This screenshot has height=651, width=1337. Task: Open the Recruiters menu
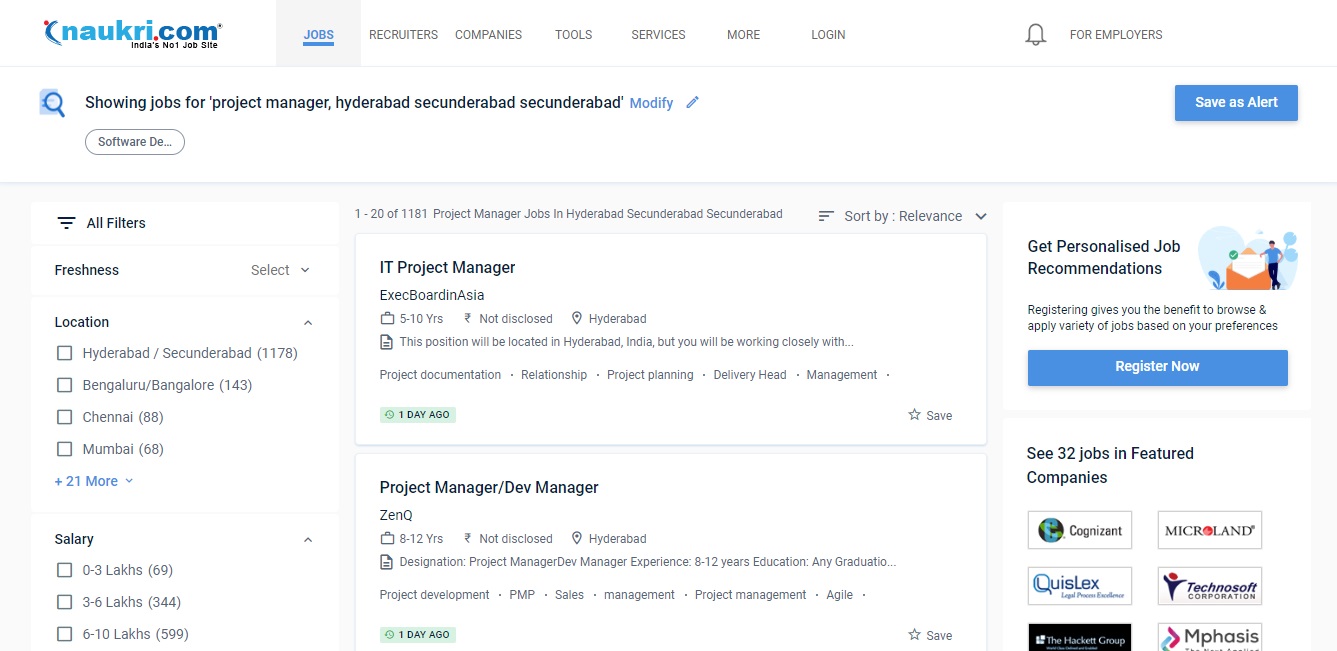[403, 35]
